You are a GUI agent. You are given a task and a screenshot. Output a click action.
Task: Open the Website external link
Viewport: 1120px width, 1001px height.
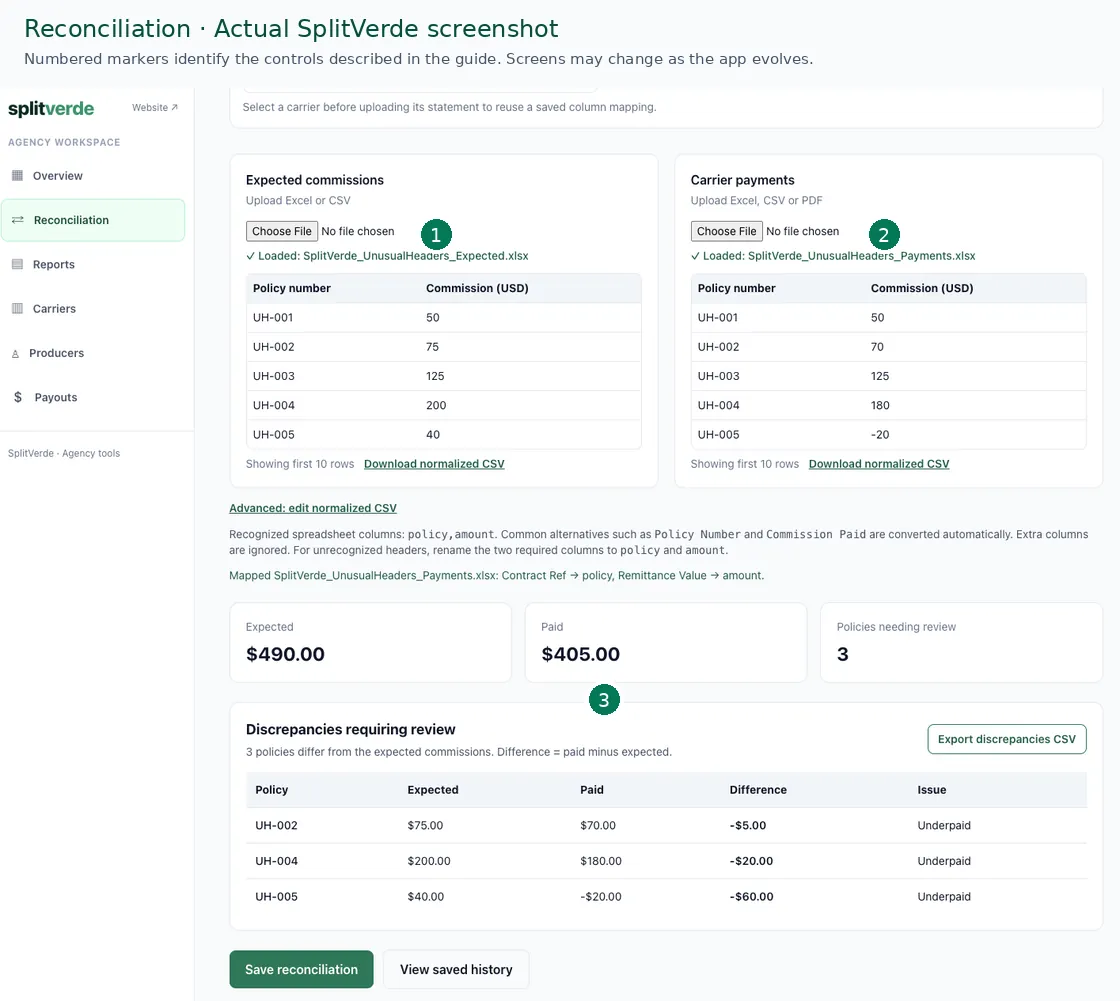(155, 107)
